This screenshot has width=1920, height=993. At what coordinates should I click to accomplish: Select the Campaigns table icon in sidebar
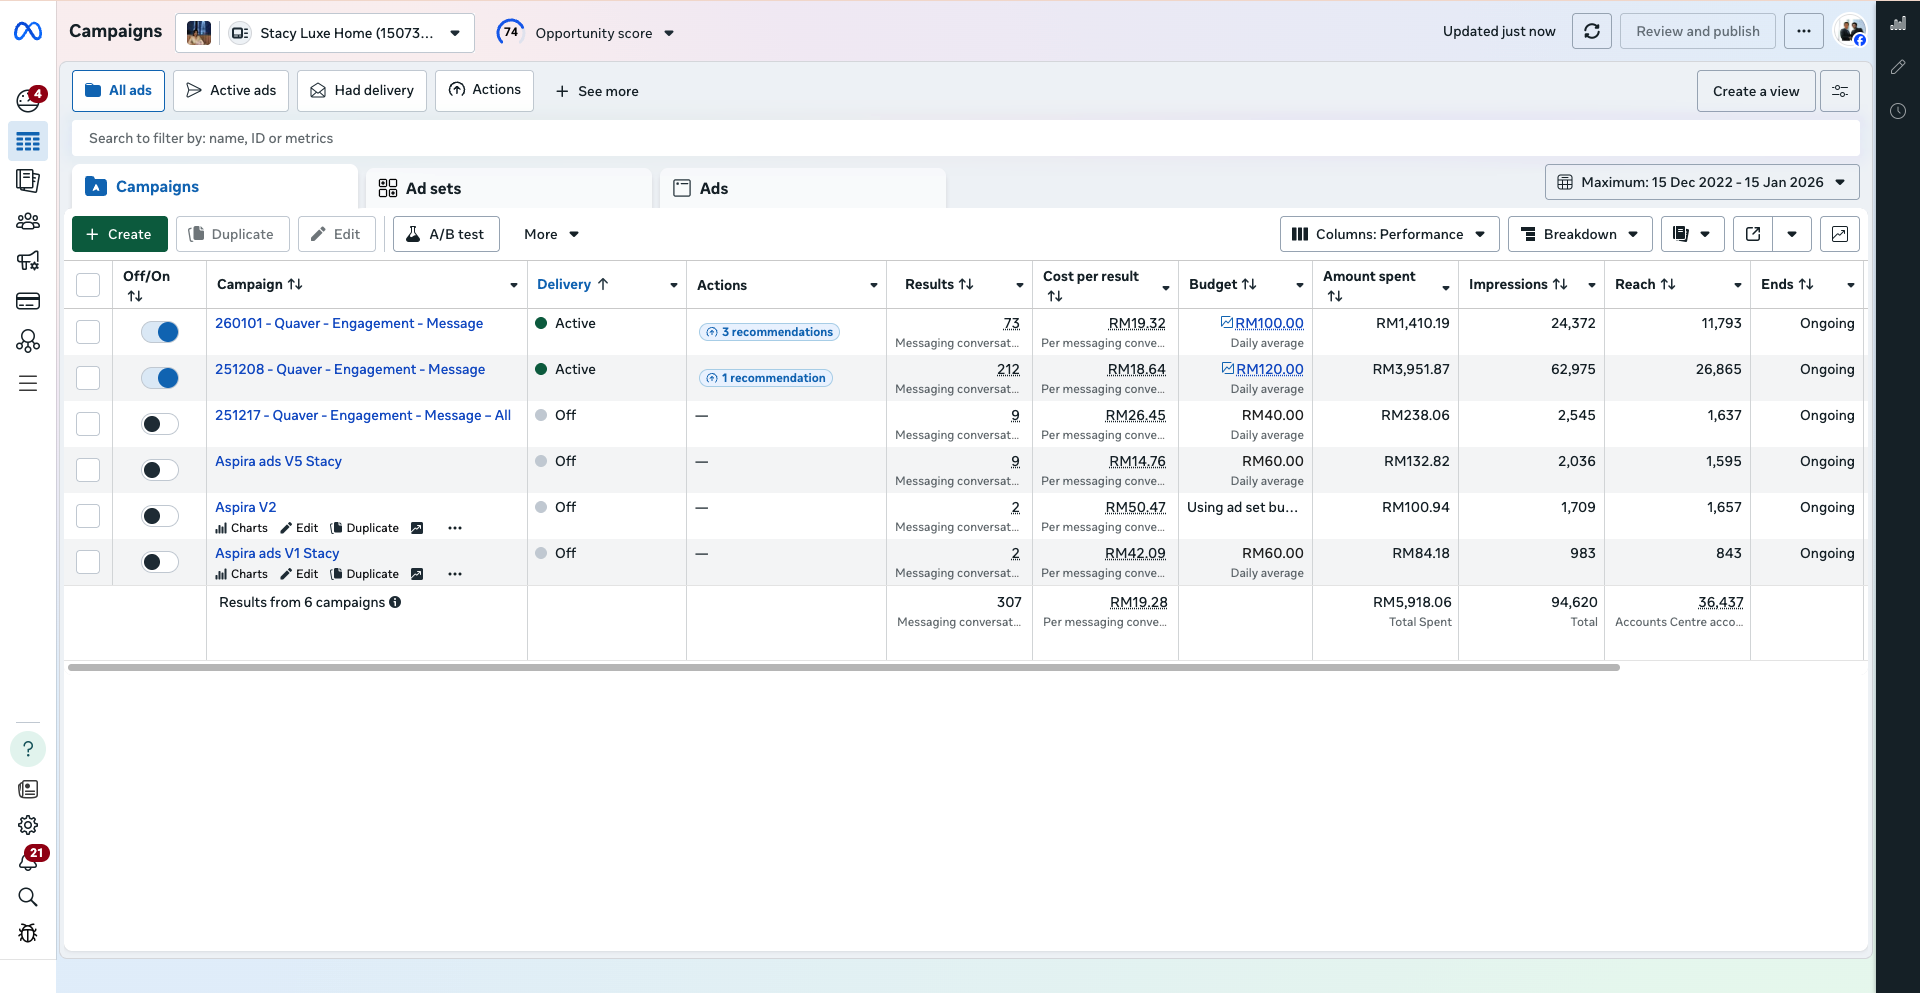click(x=28, y=141)
